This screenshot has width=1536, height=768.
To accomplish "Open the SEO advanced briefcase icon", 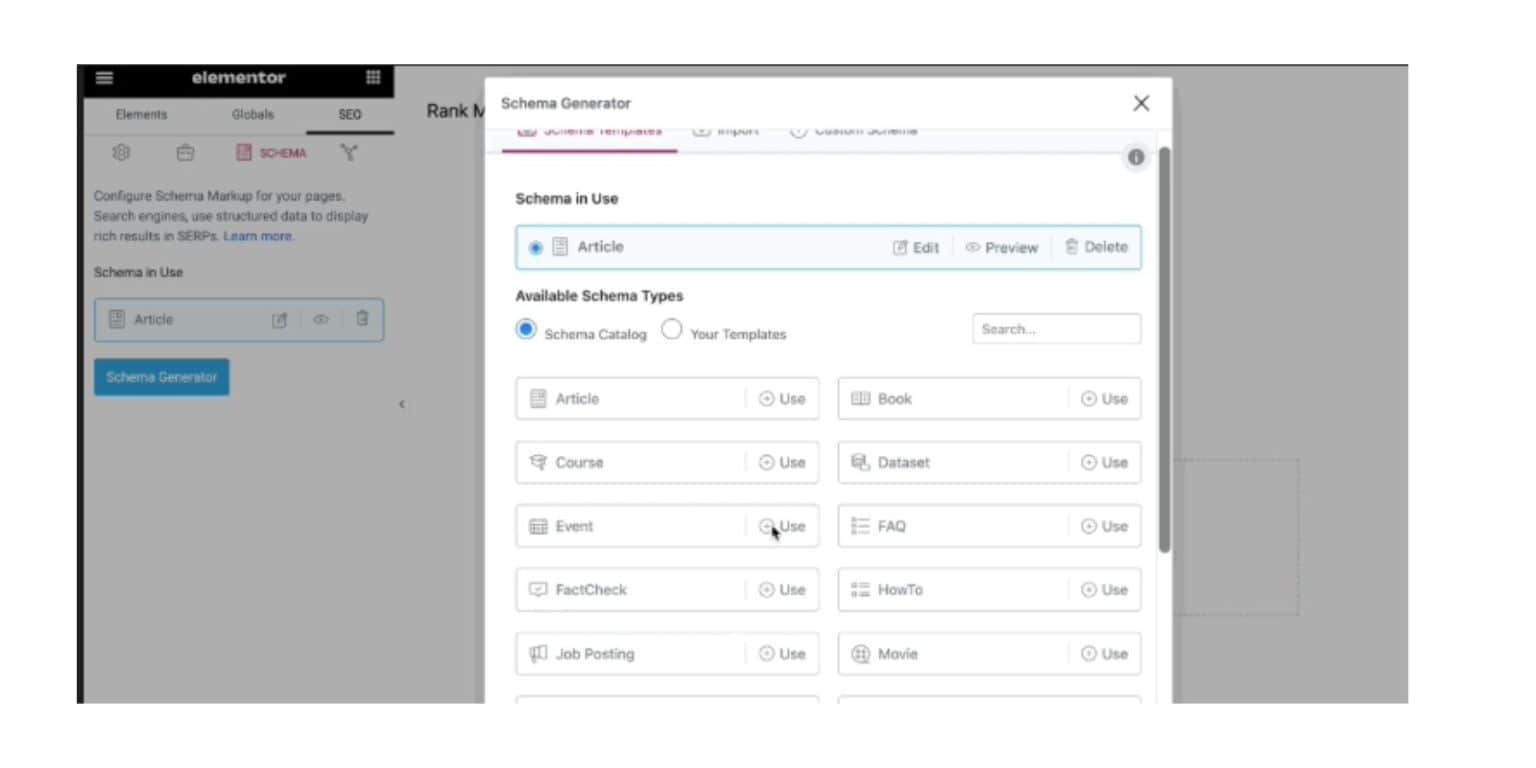I will 185,153.
